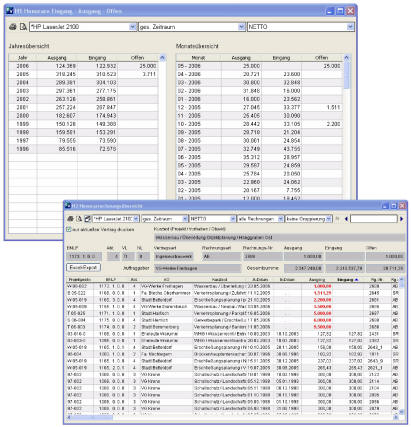
Task: Click the horizontal scrollbar of the invoice list
Action: point(90,417)
